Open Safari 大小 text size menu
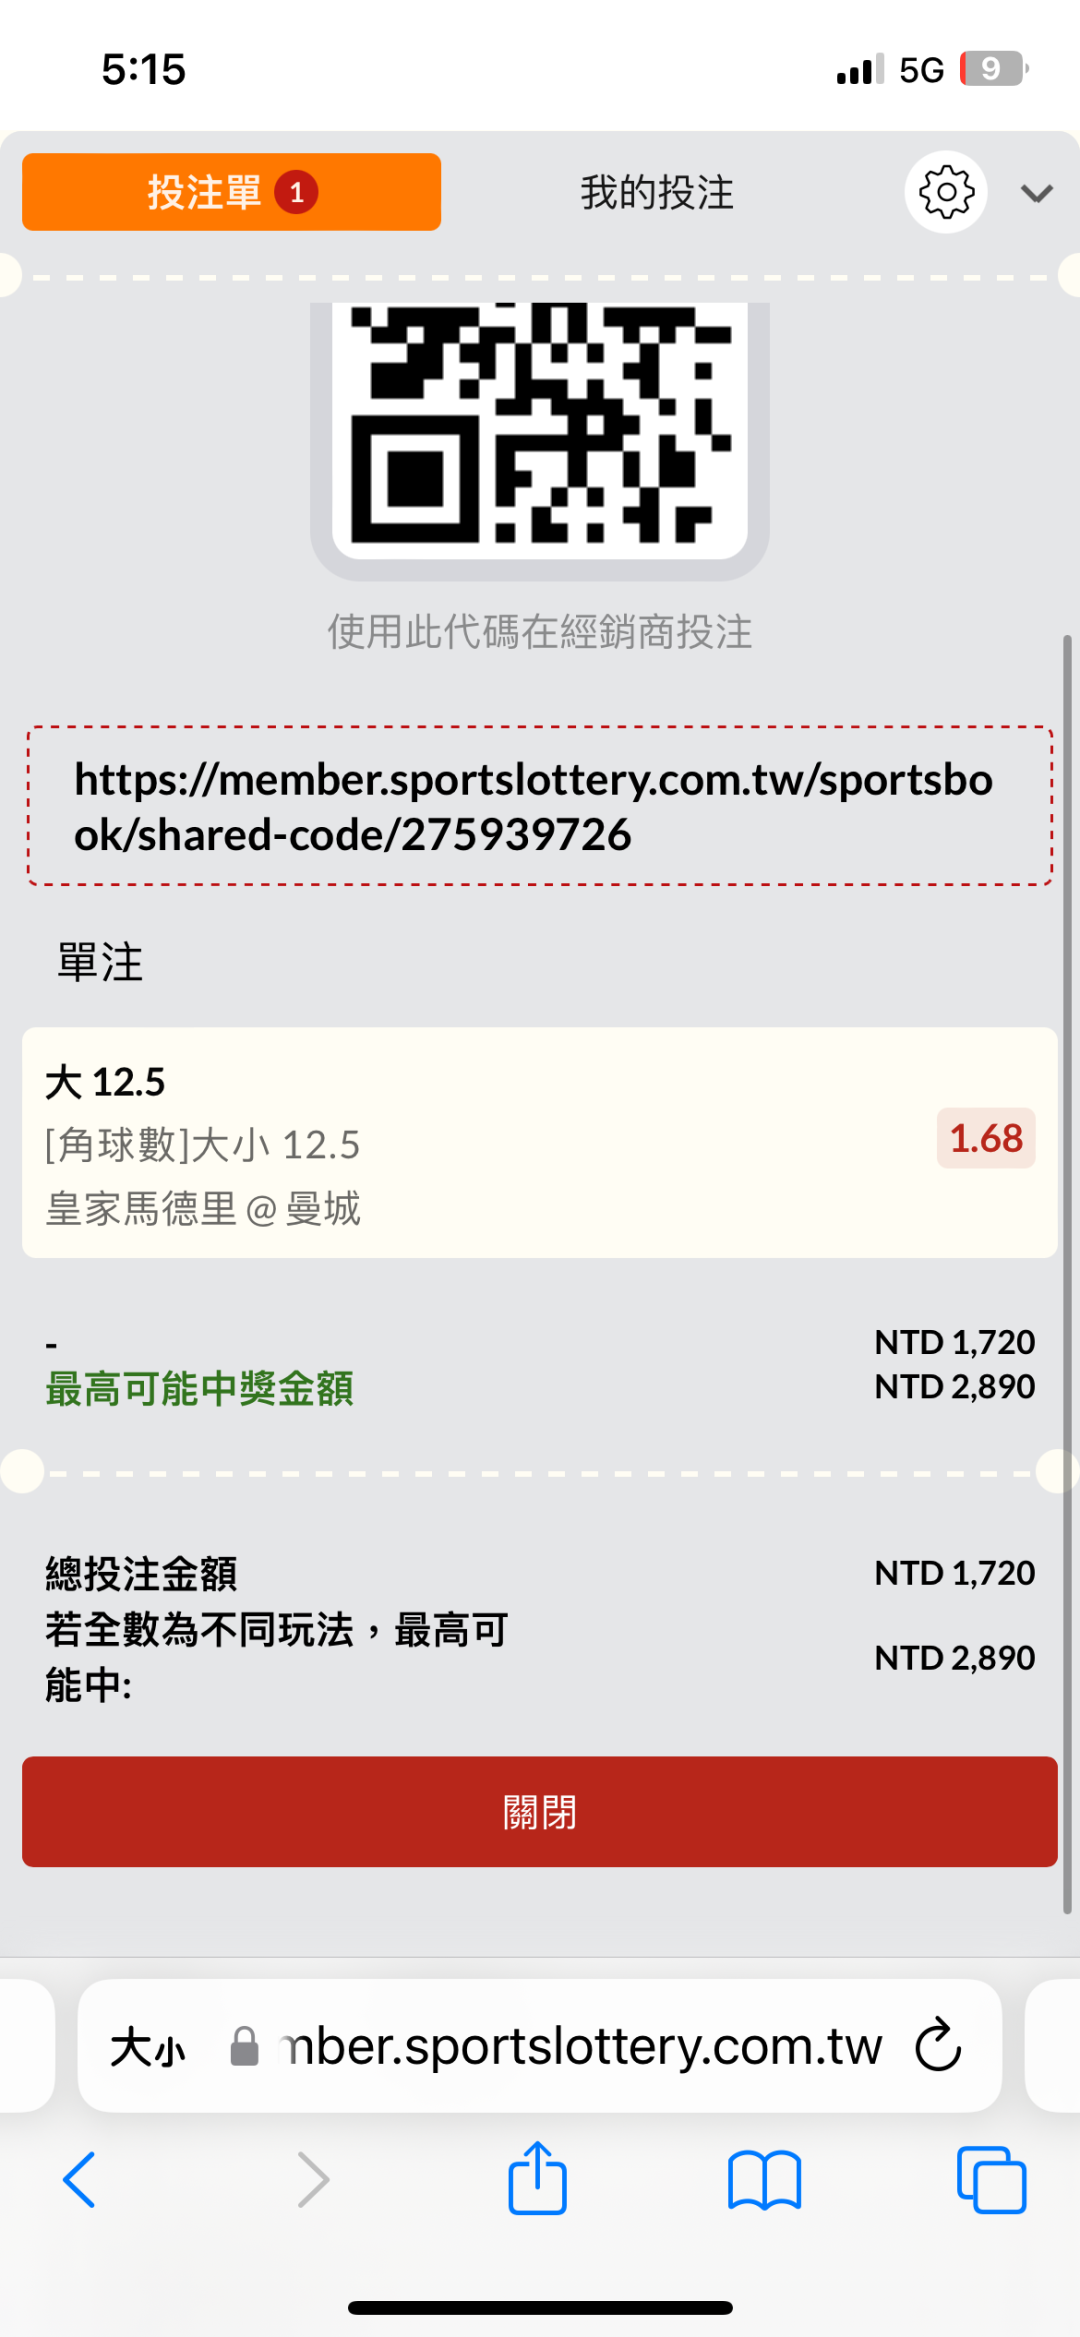 [x=148, y=2047]
